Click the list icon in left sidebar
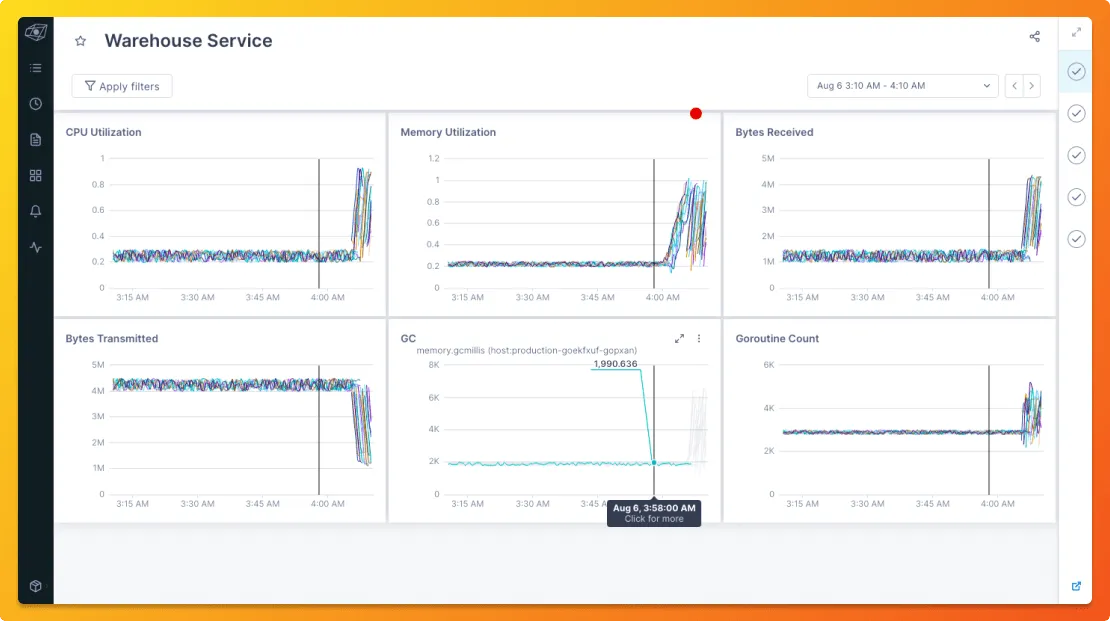The height and width of the screenshot is (621, 1110). click(35, 68)
